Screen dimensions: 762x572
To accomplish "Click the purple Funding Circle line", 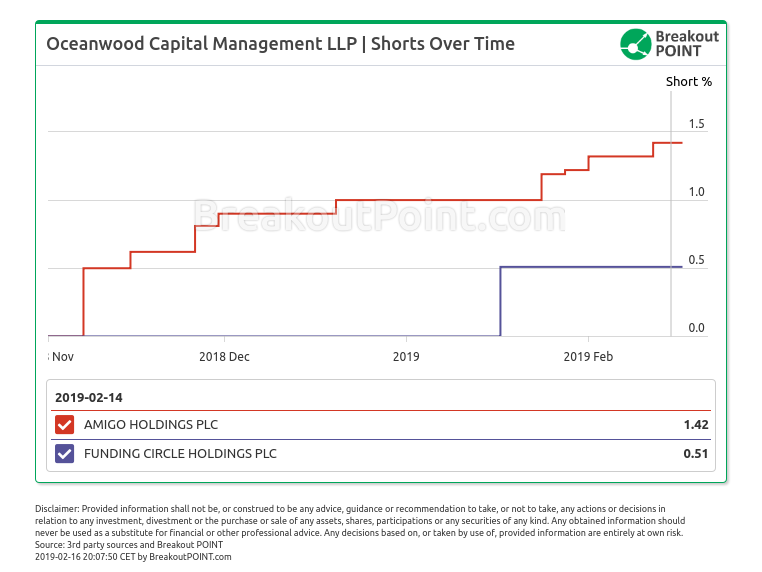I will tap(591, 267).
